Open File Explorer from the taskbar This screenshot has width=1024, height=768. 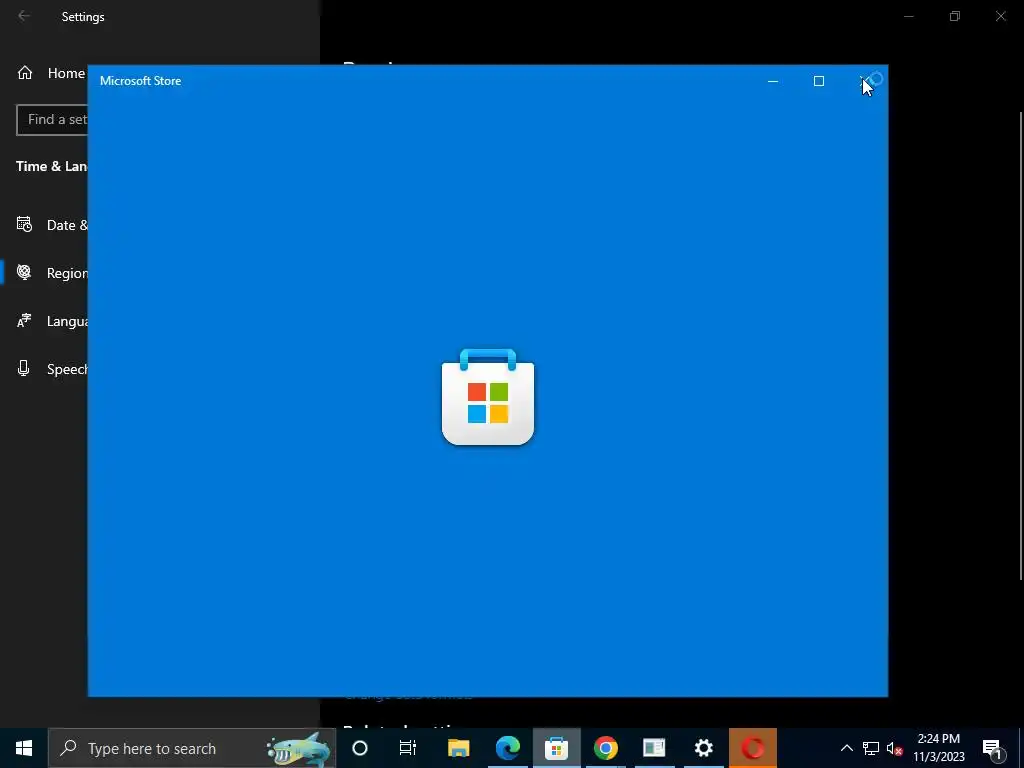[x=458, y=748]
